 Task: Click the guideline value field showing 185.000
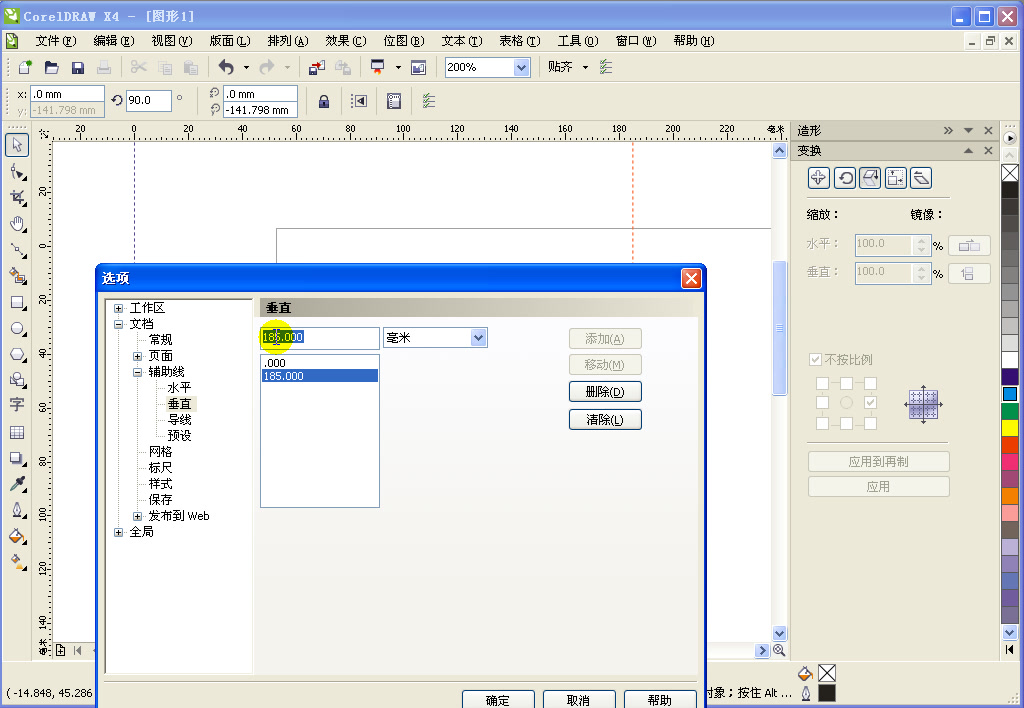pyautogui.click(x=319, y=338)
